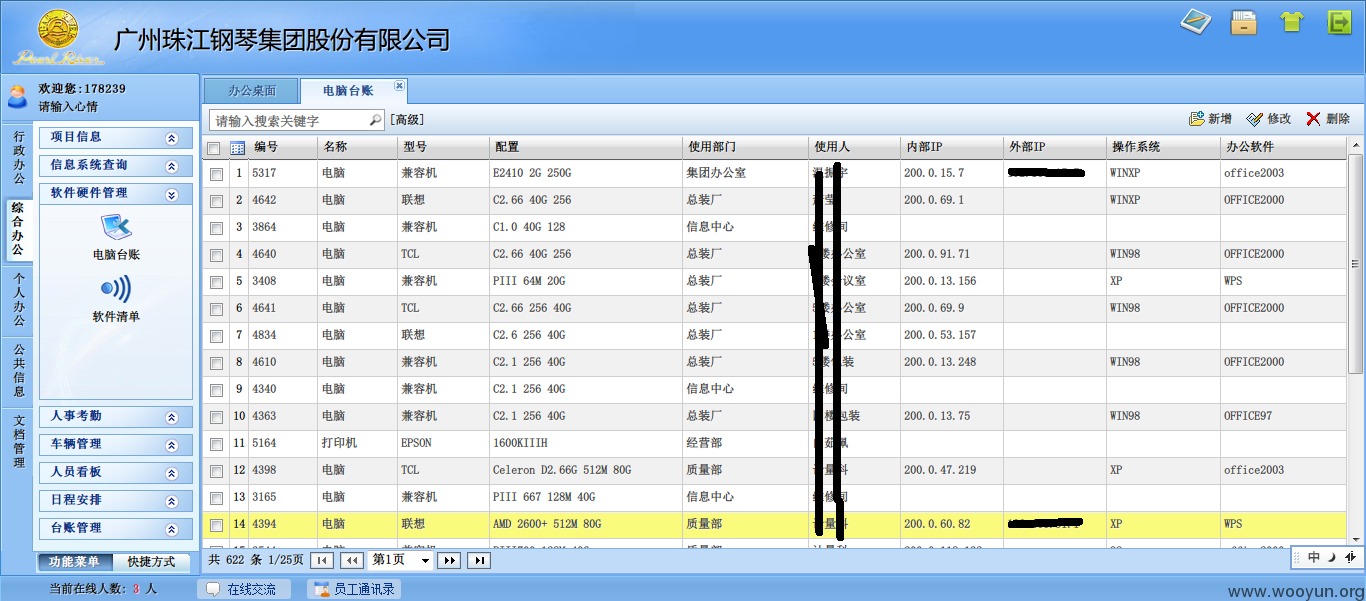The image size is (1366, 601).
Task: Click the user avatar icon
Action: pyautogui.click(x=18, y=96)
